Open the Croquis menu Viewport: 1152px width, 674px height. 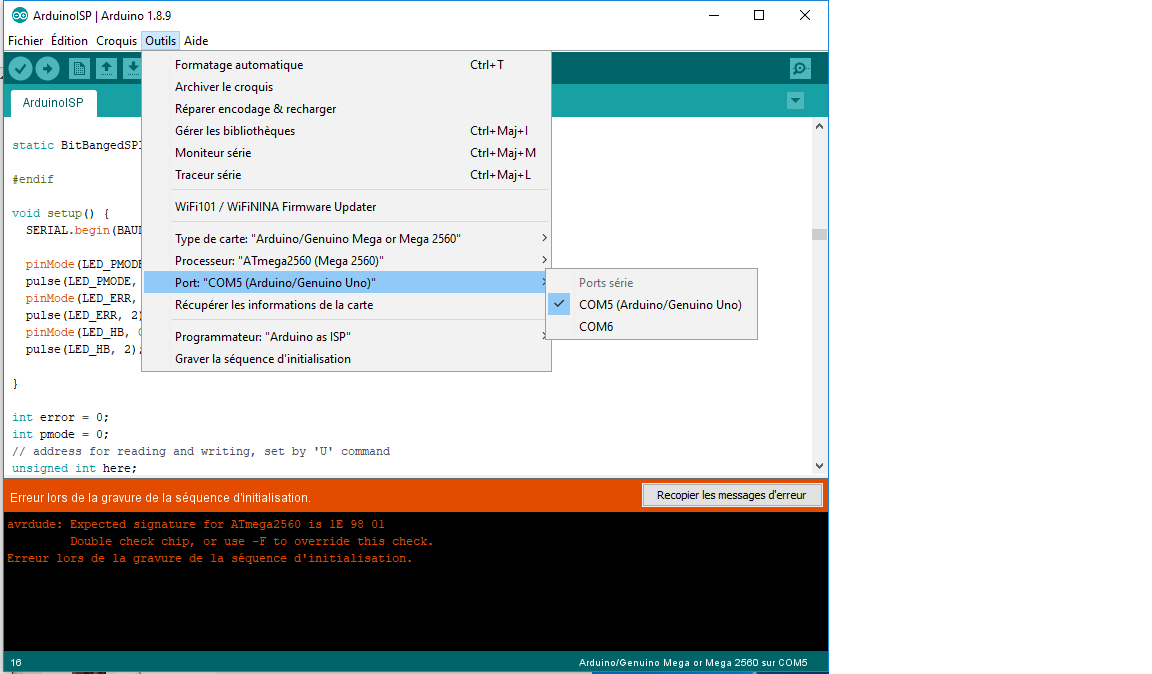116,41
